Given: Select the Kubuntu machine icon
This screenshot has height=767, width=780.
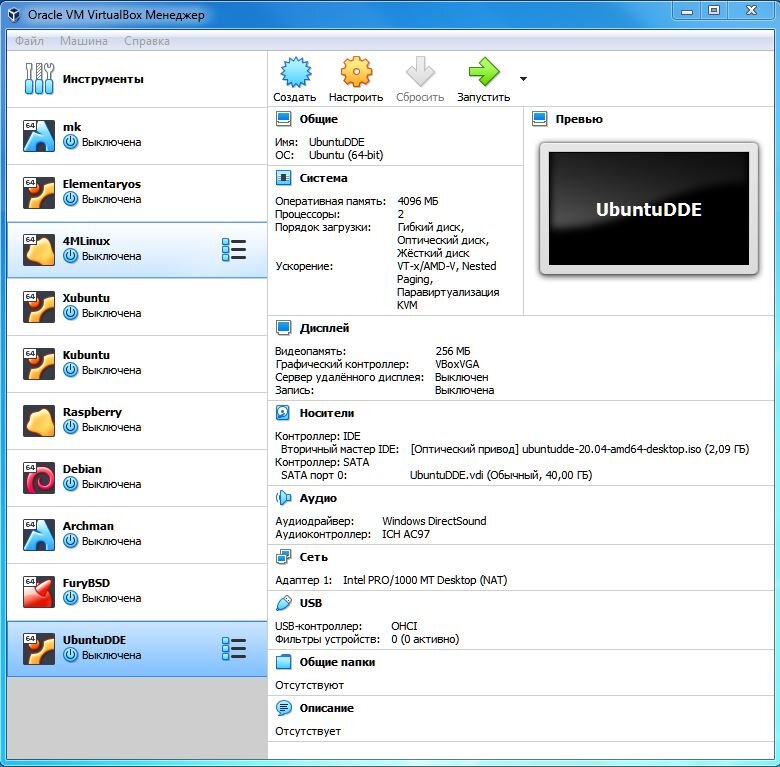Looking at the screenshot, I should tap(39, 364).
